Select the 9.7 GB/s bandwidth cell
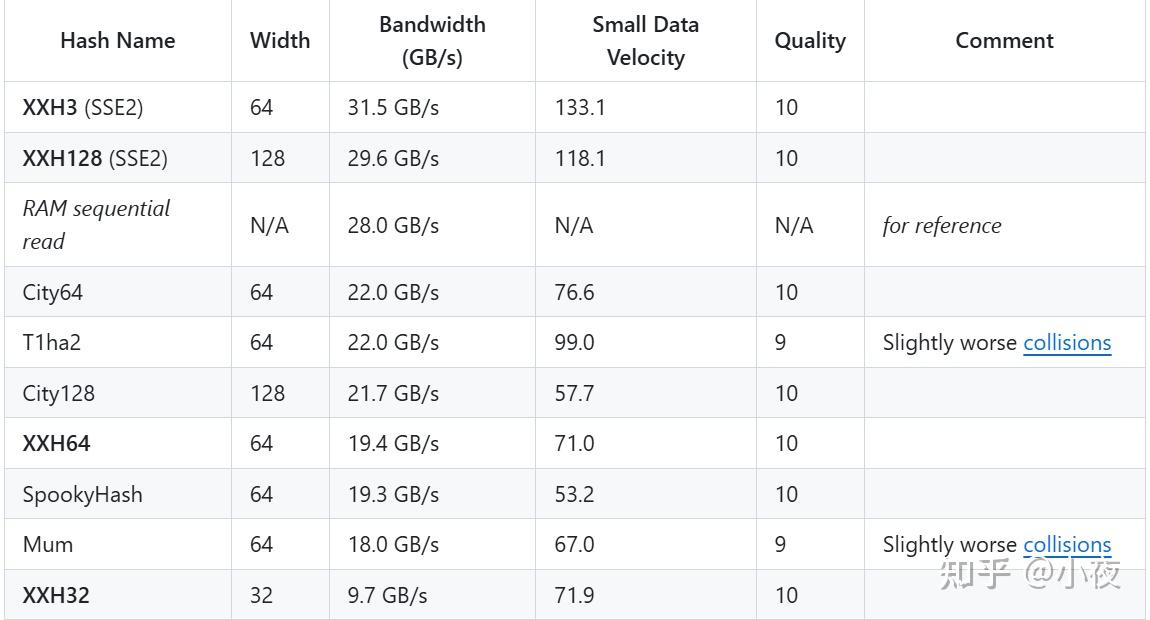 pyautogui.click(x=387, y=596)
